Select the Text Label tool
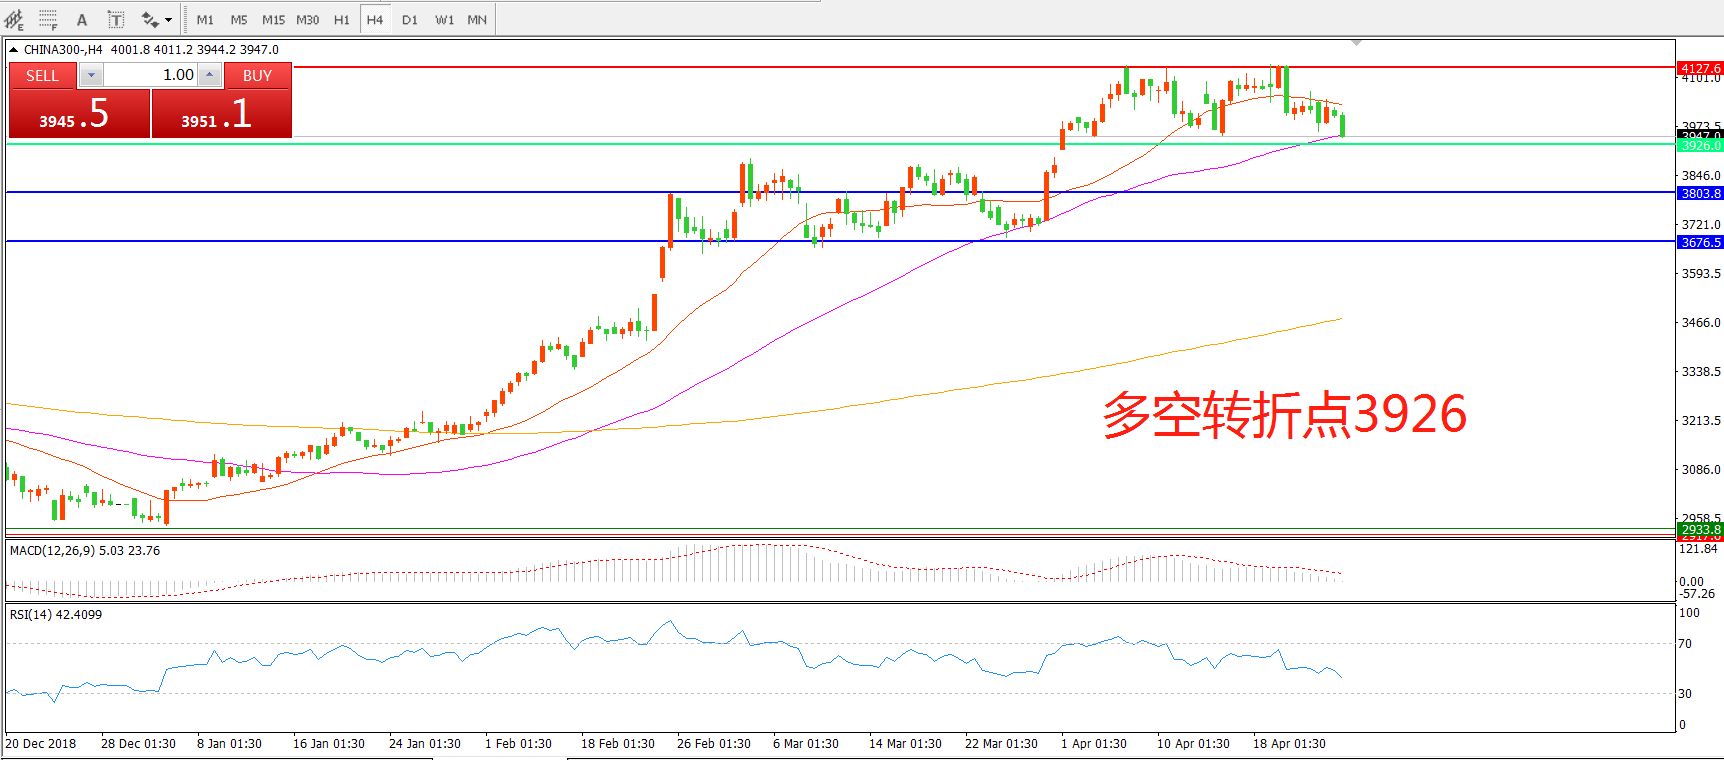The width and height of the screenshot is (1724, 760). coord(116,19)
